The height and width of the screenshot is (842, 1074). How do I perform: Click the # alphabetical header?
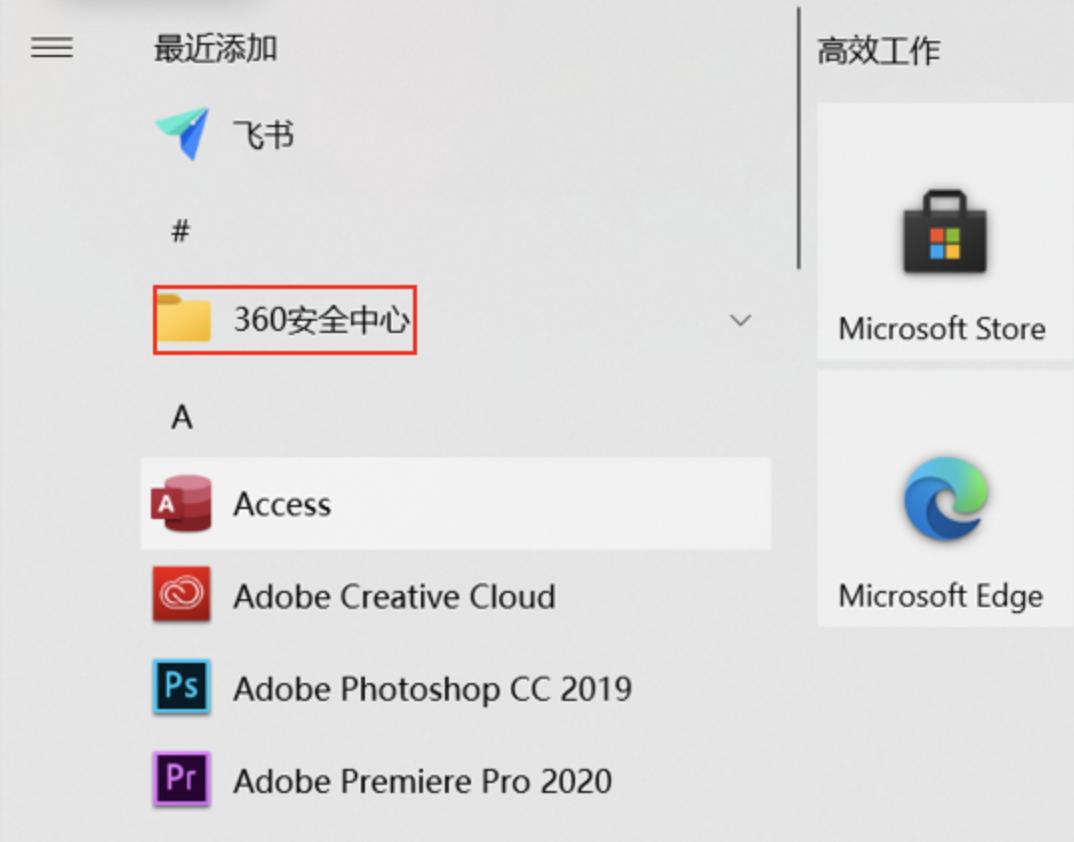(178, 230)
